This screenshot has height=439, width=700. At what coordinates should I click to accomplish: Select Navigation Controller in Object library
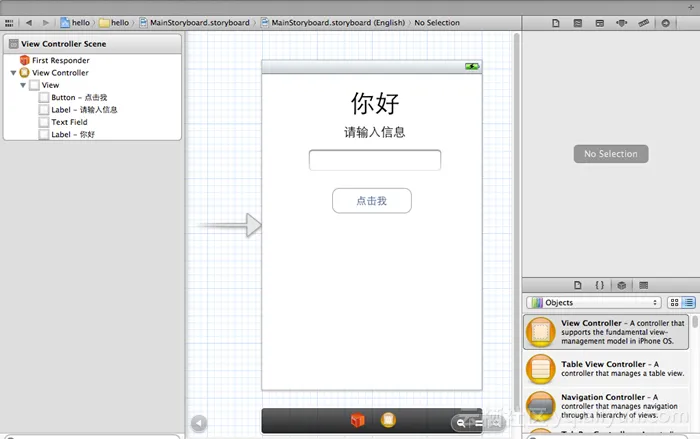pos(606,406)
